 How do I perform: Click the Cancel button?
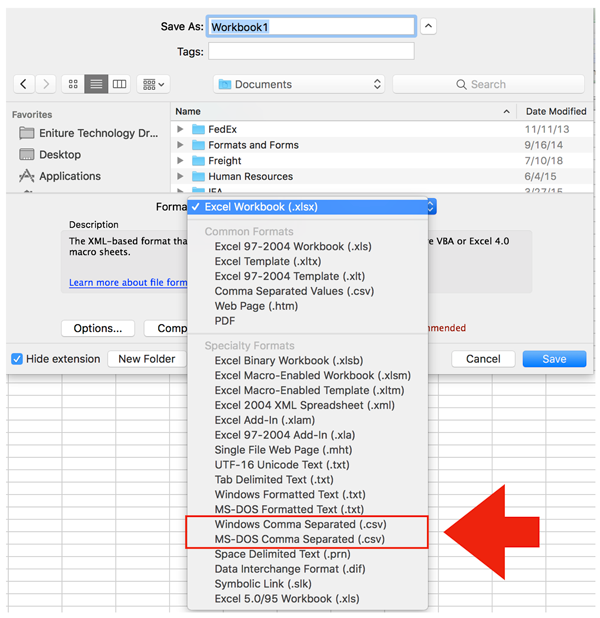483,359
